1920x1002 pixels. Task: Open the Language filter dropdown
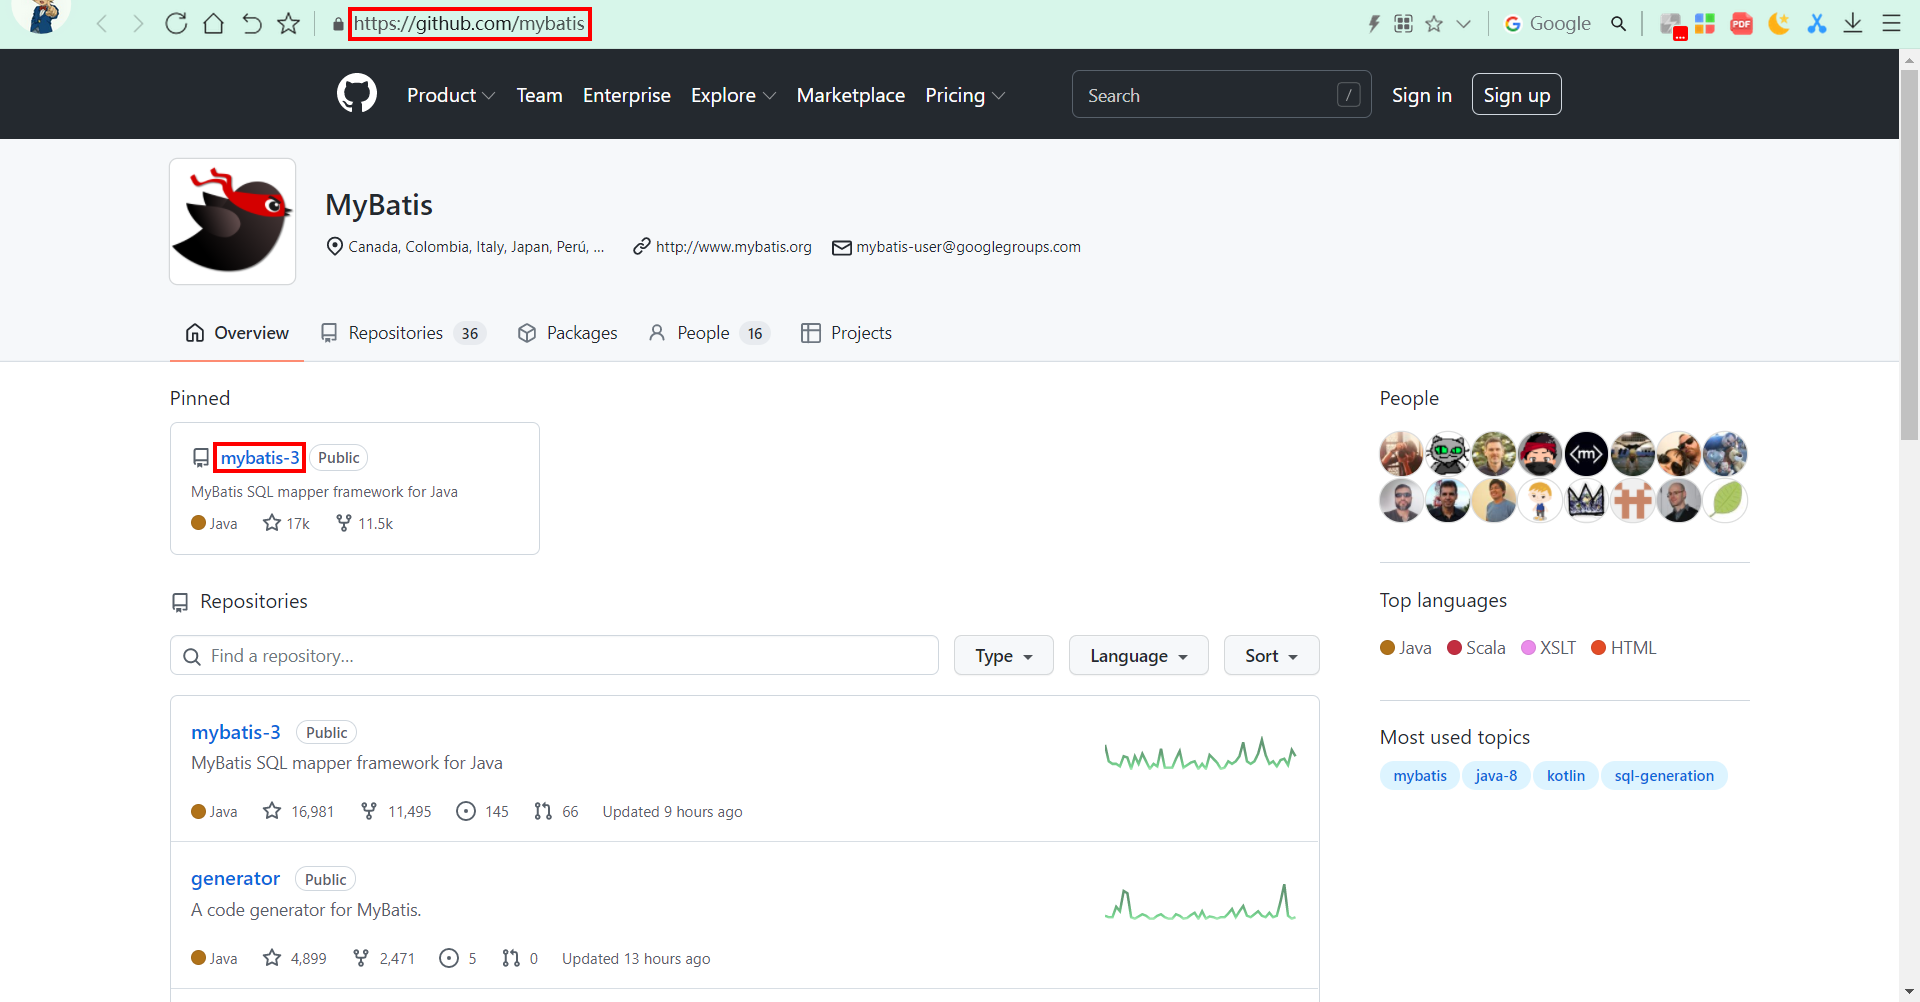point(1139,655)
